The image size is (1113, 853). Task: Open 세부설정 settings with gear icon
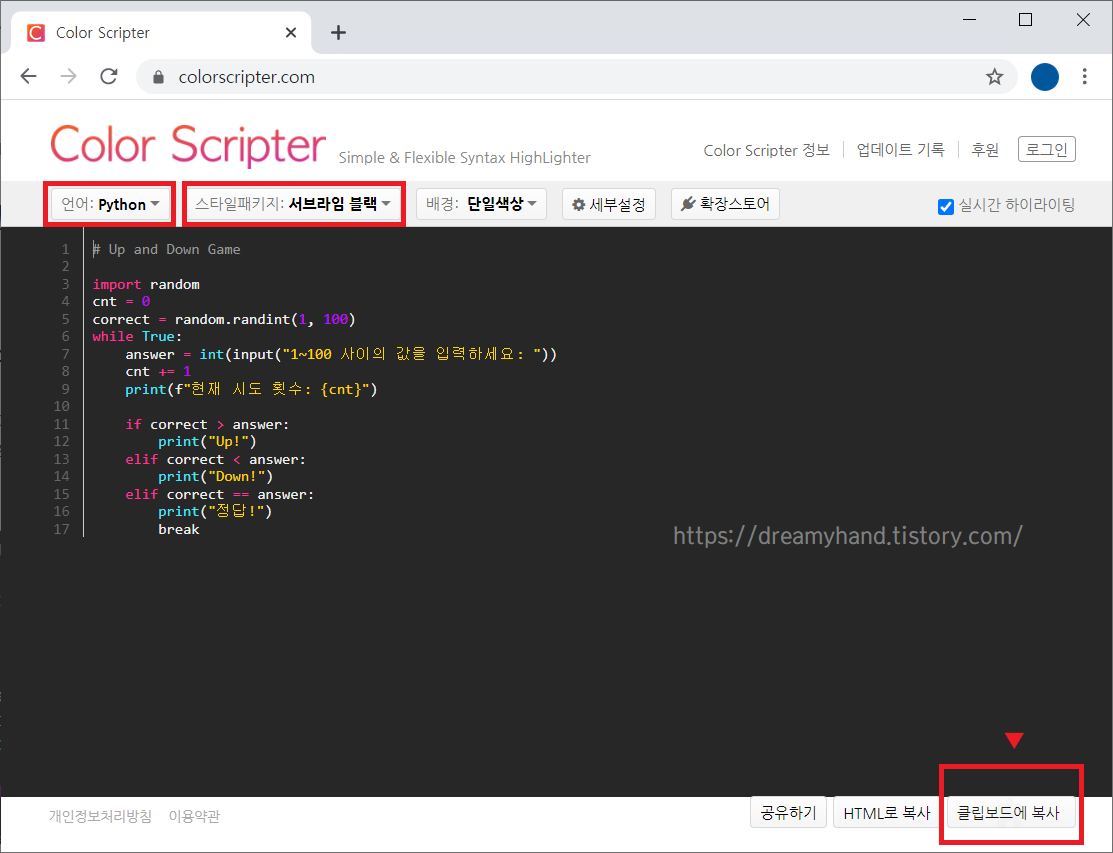click(608, 204)
